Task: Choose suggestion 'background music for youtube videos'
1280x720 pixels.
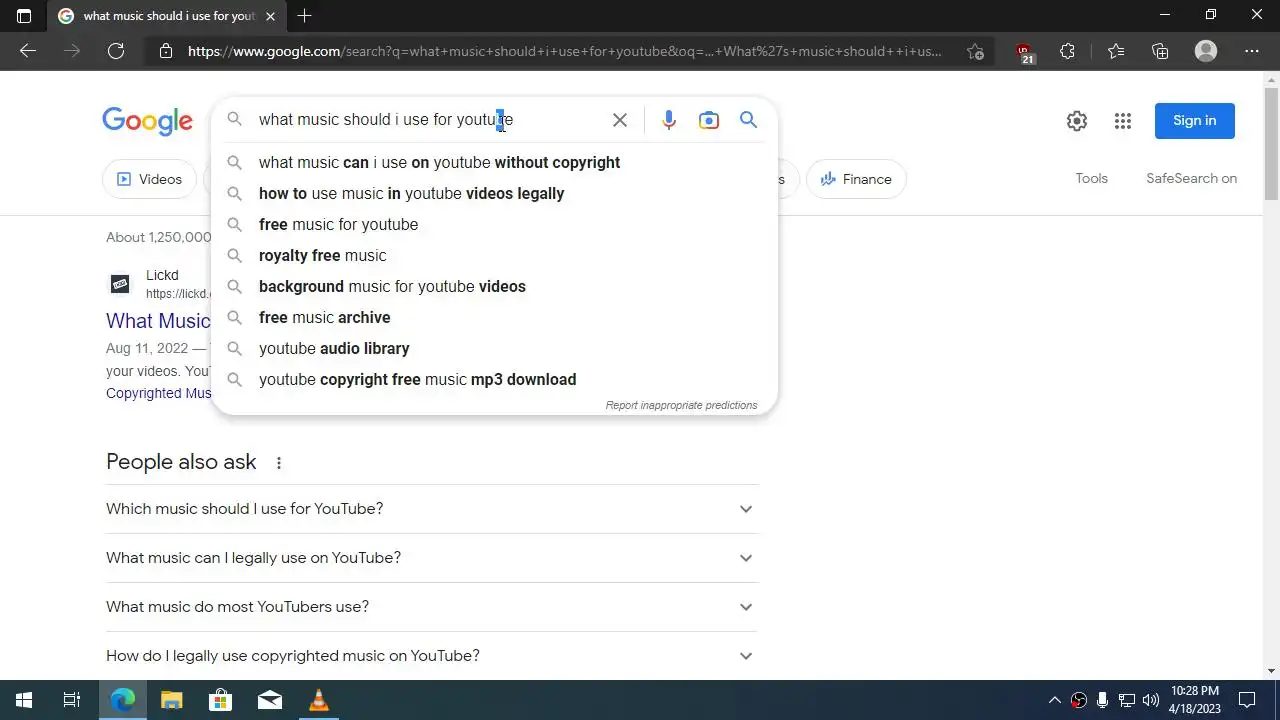Action: (x=494, y=286)
